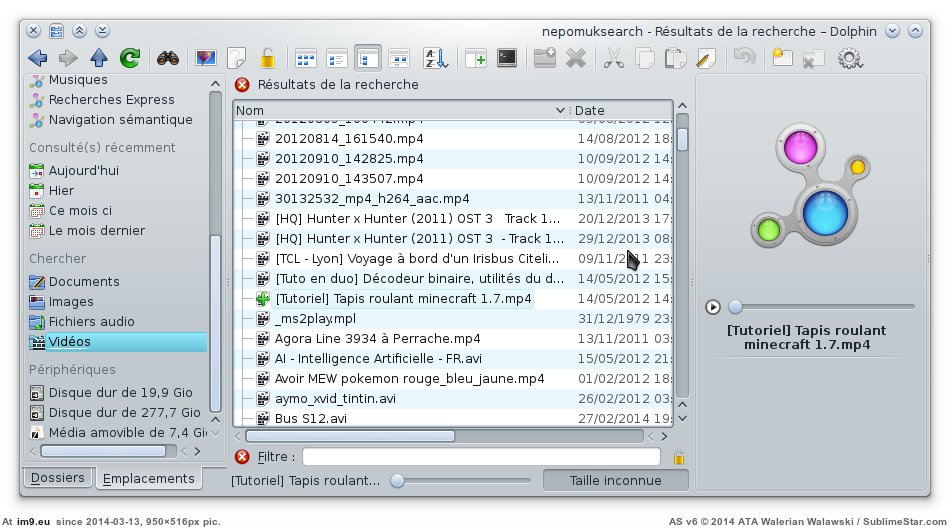Toggle the filter lock icon

point(679,457)
